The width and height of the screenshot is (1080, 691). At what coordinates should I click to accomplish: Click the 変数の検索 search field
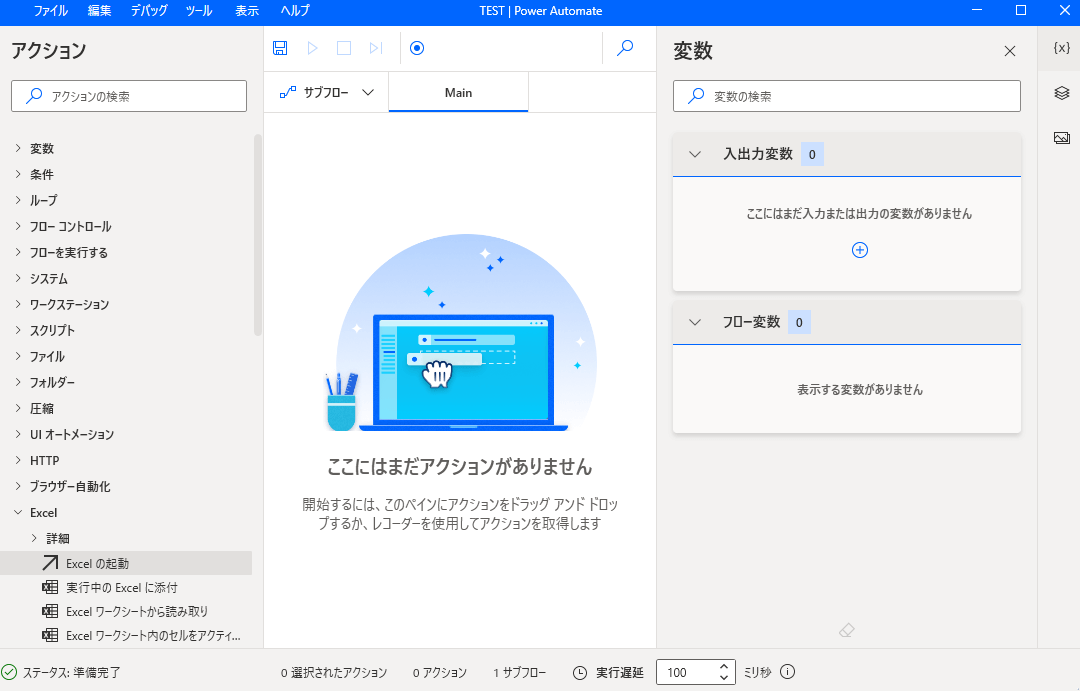(846, 96)
